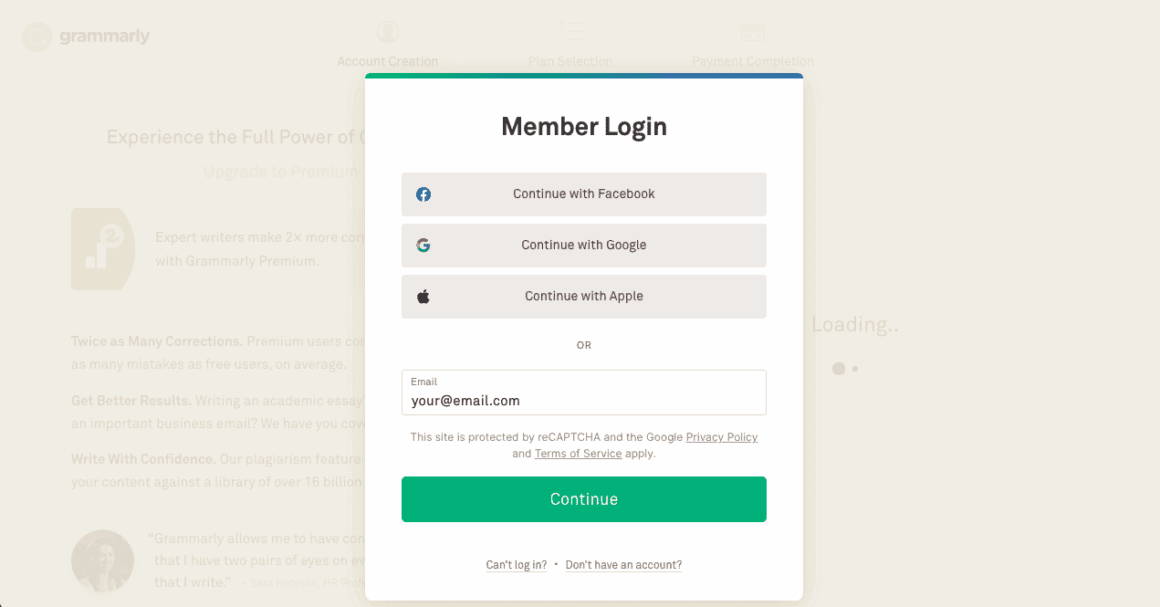Open the Terms of Service link
Viewport: 1160px width, 607px height.
578,453
